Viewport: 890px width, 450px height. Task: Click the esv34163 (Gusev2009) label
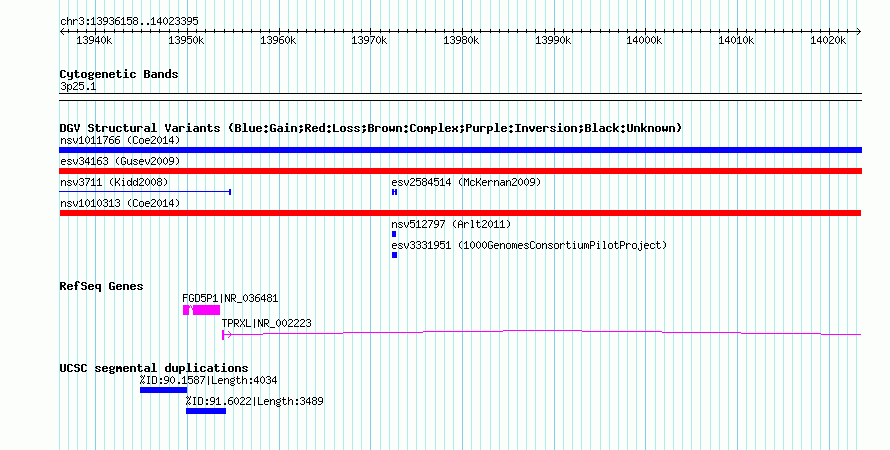pyautogui.click(x=120, y=161)
